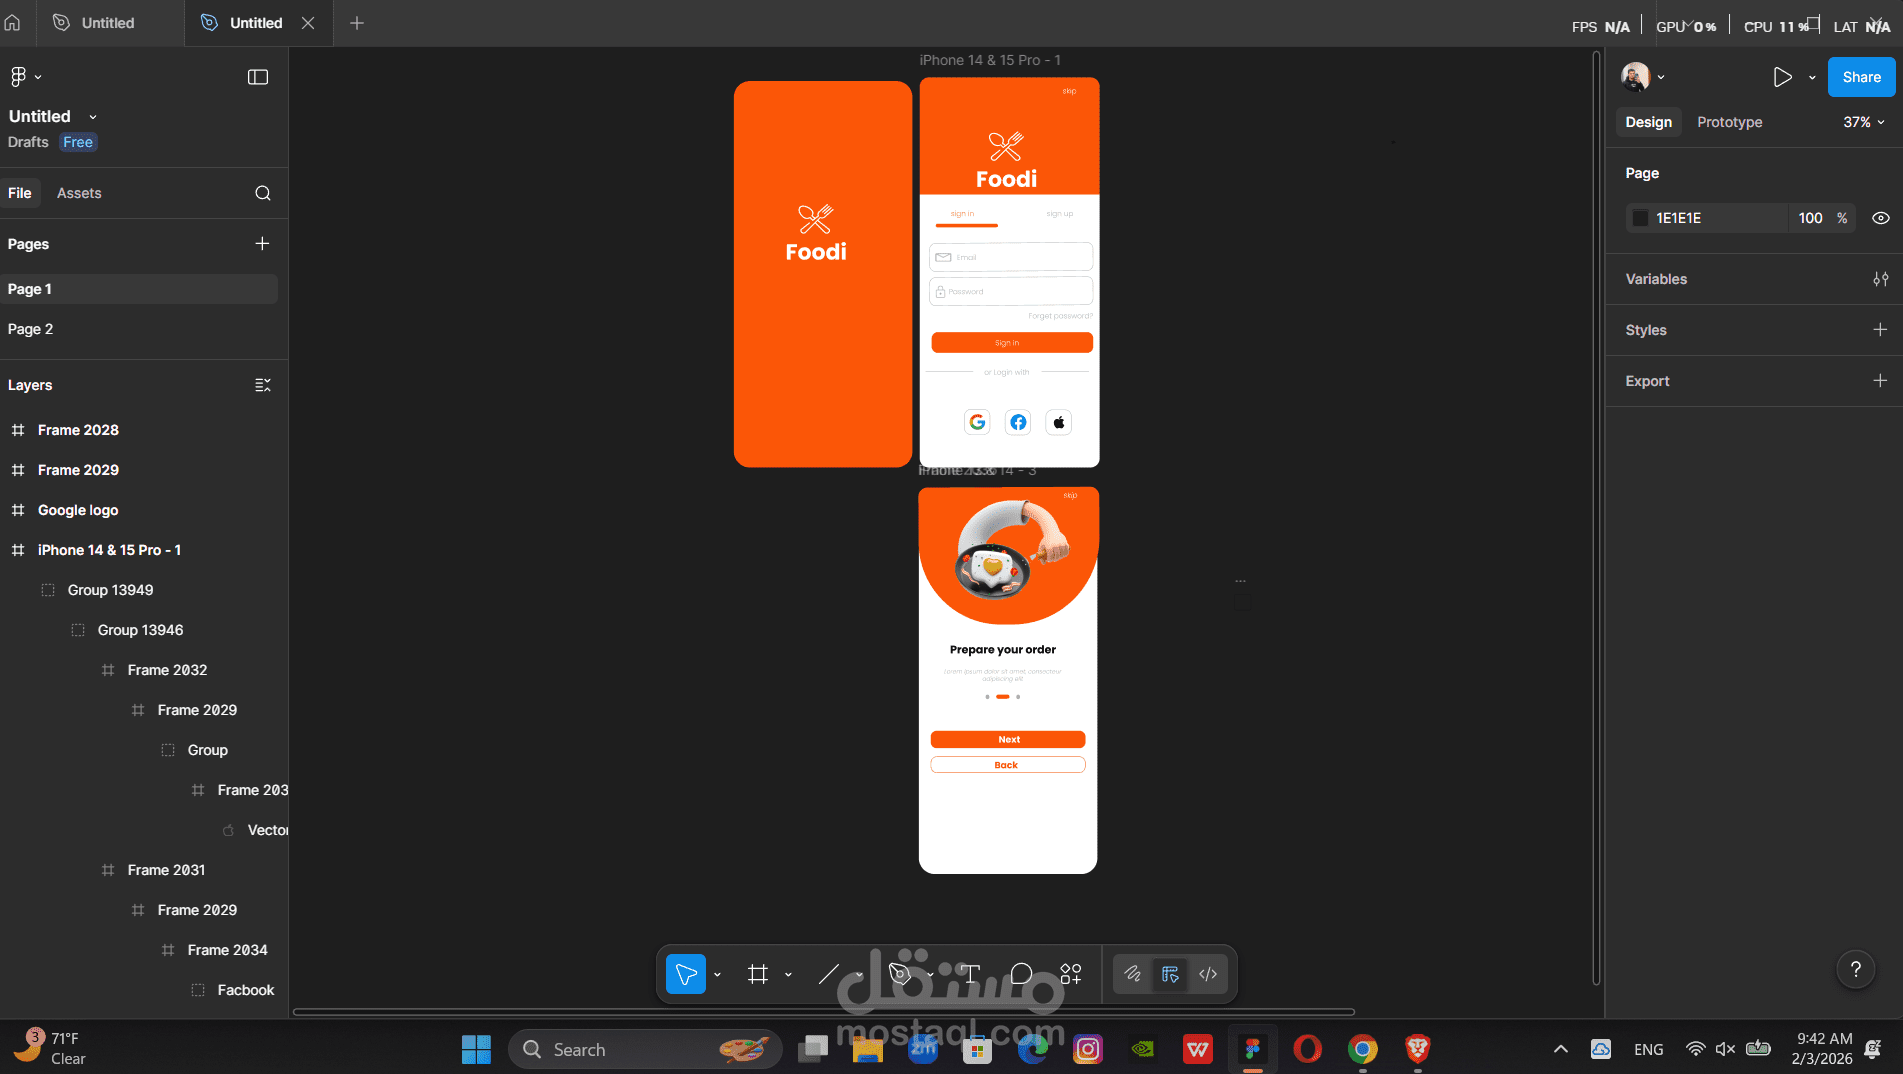The width and height of the screenshot is (1903, 1074).
Task: Toggle the sidebar minimize UI icon
Action: (x=258, y=77)
